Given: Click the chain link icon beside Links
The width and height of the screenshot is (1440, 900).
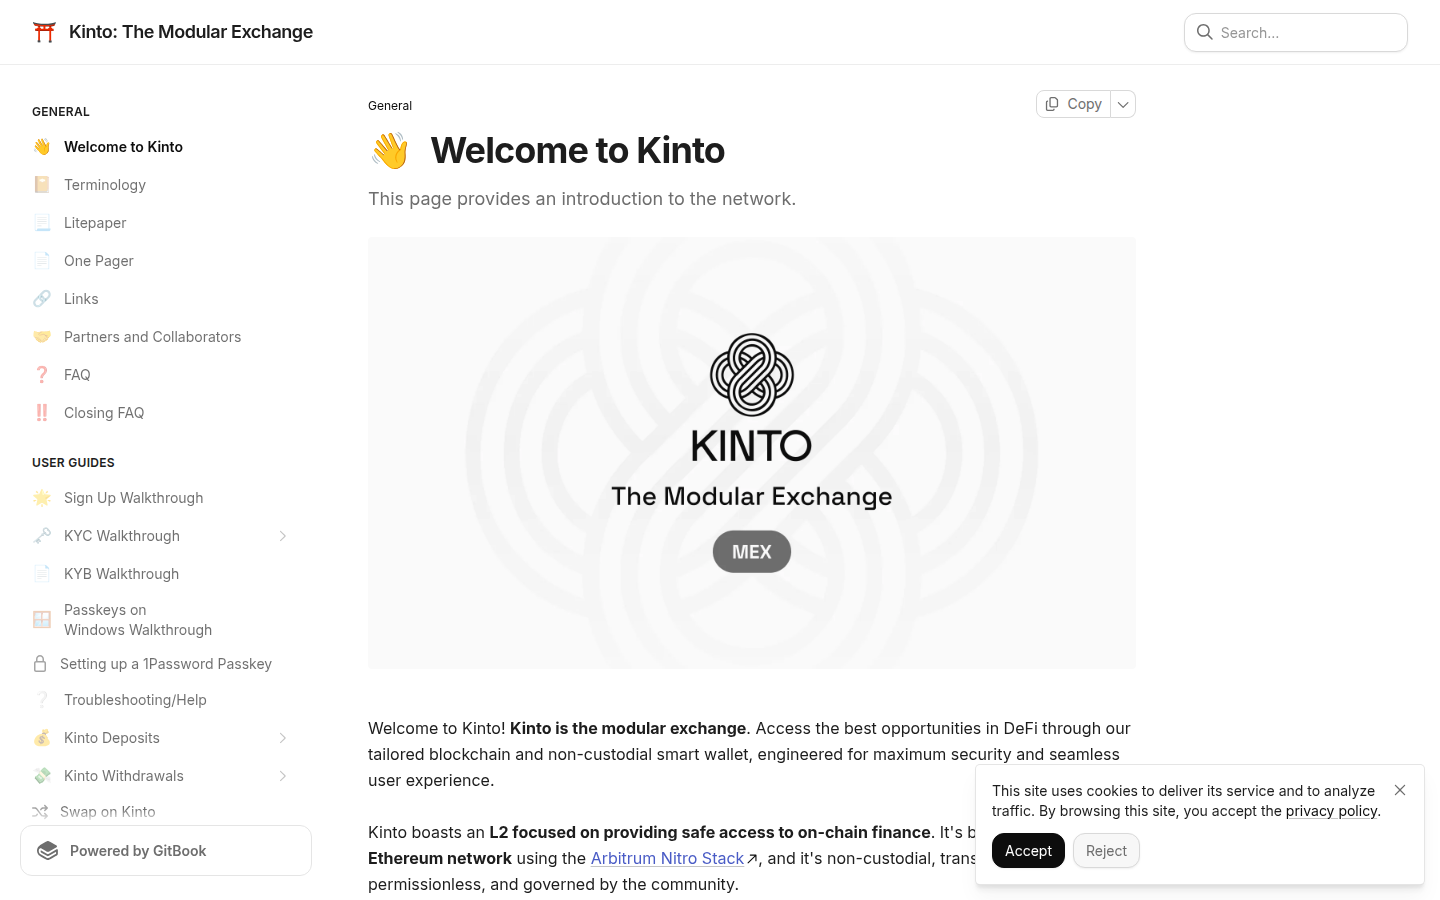Looking at the screenshot, I should tap(42, 299).
